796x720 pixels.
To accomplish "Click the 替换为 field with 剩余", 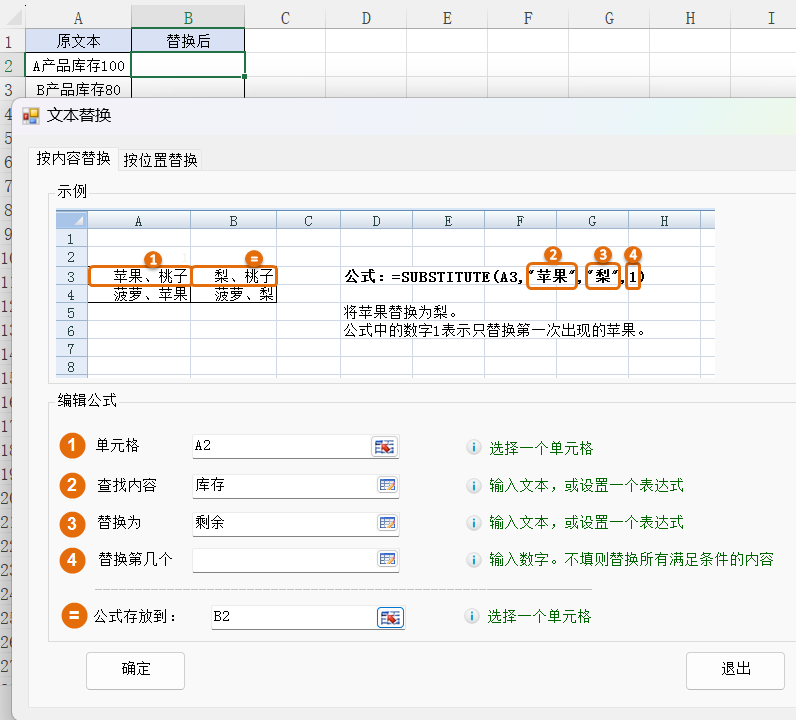I will click(x=280, y=523).
